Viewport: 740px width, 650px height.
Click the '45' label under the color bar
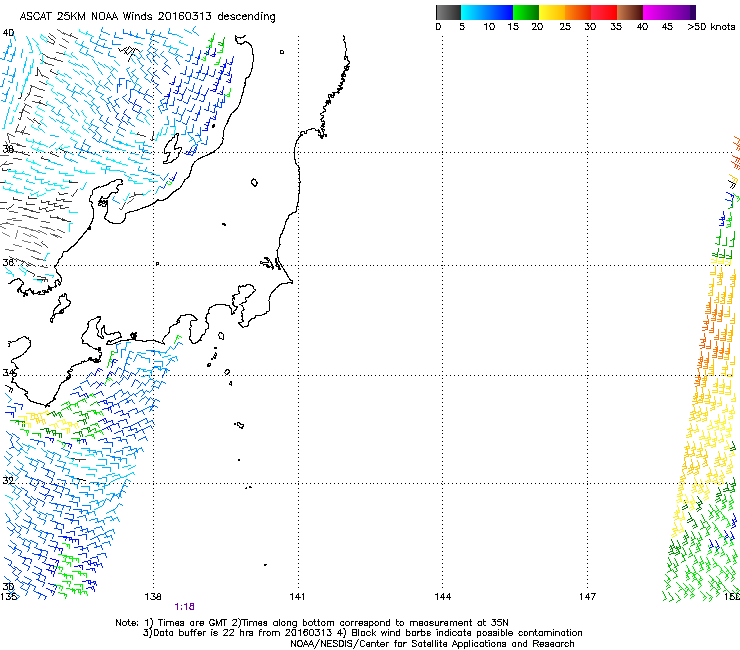tap(667, 27)
